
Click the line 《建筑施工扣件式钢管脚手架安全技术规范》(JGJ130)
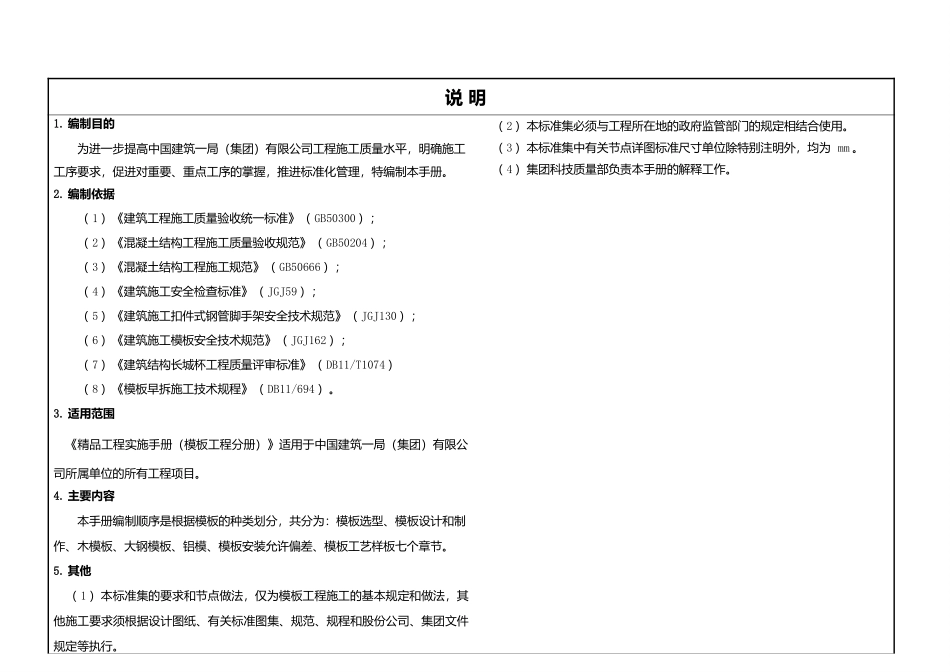tap(250, 316)
